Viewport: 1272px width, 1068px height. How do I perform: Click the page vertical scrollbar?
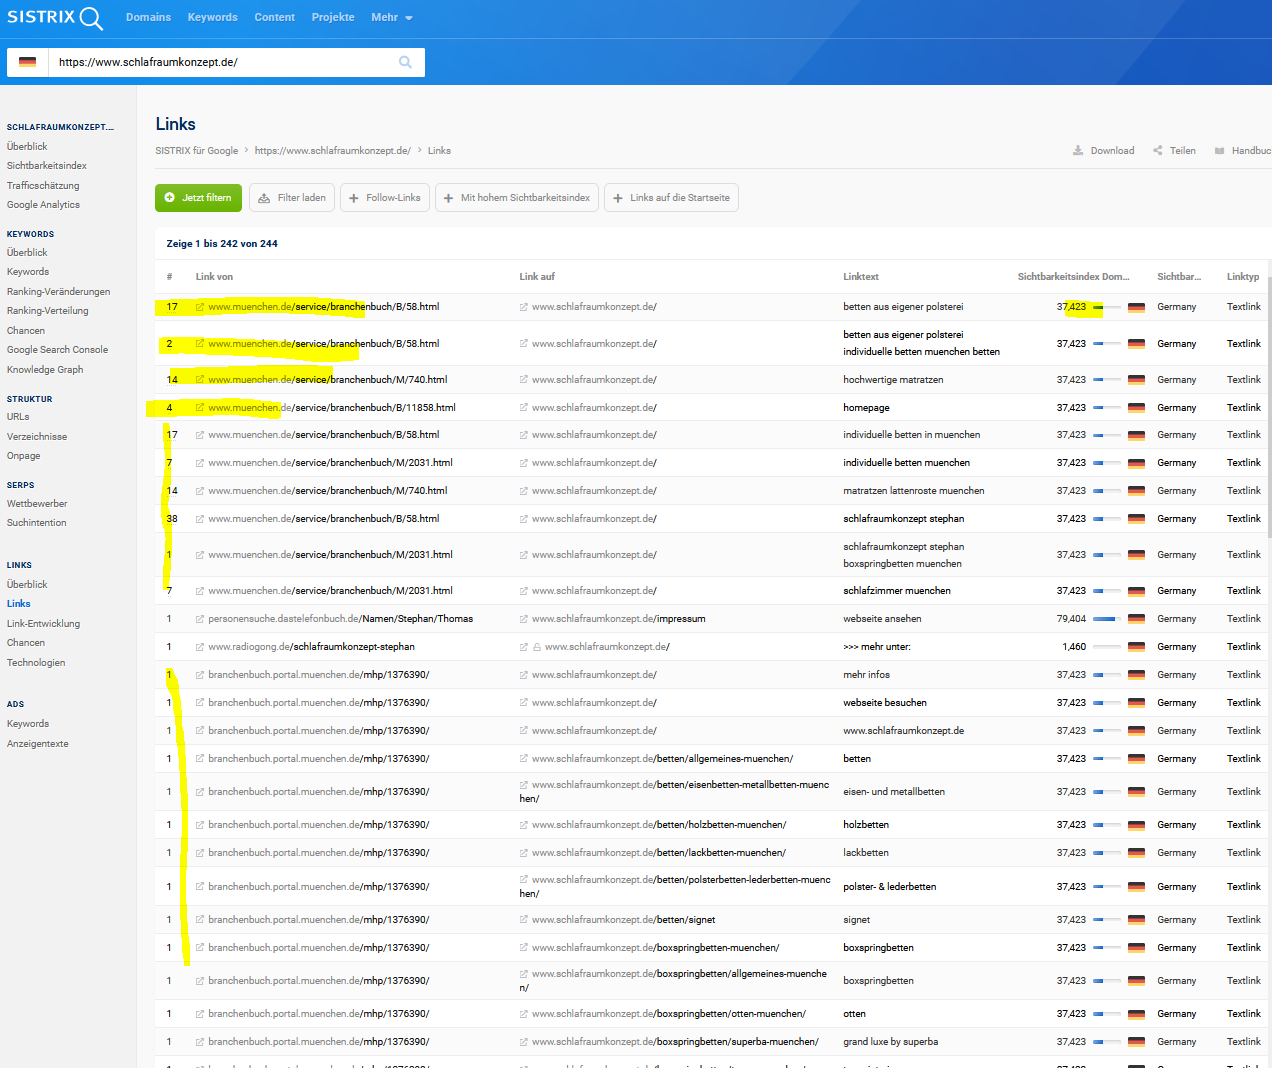click(x=1269, y=407)
